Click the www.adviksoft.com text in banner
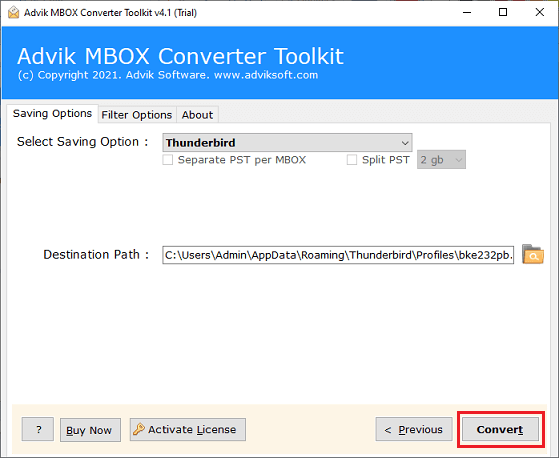The image size is (559, 458). tap(266, 75)
